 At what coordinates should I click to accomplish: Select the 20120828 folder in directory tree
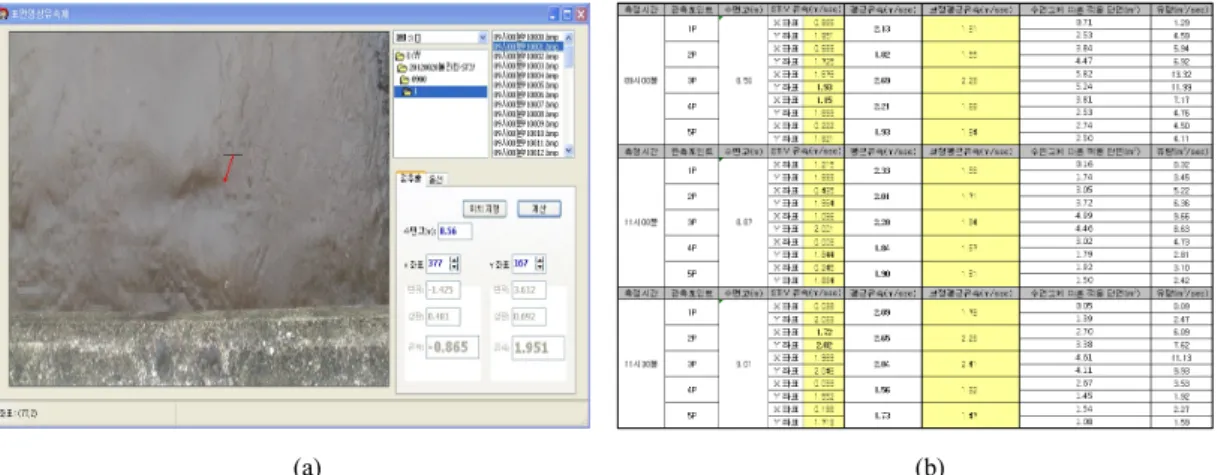(x=437, y=67)
